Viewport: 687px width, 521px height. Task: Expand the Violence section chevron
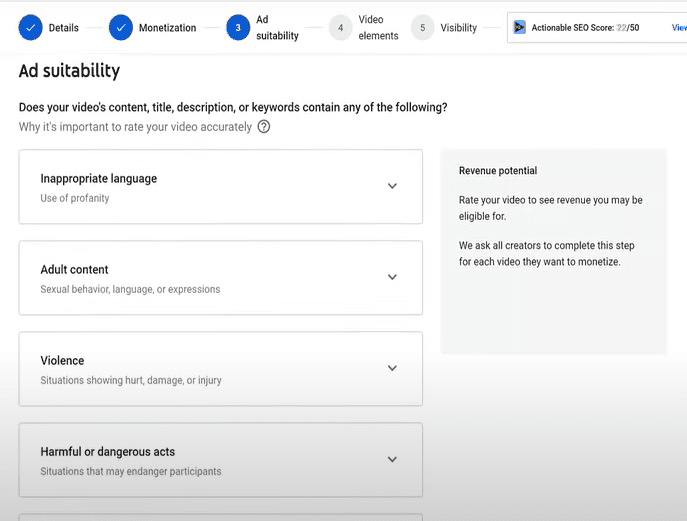[392, 368]
